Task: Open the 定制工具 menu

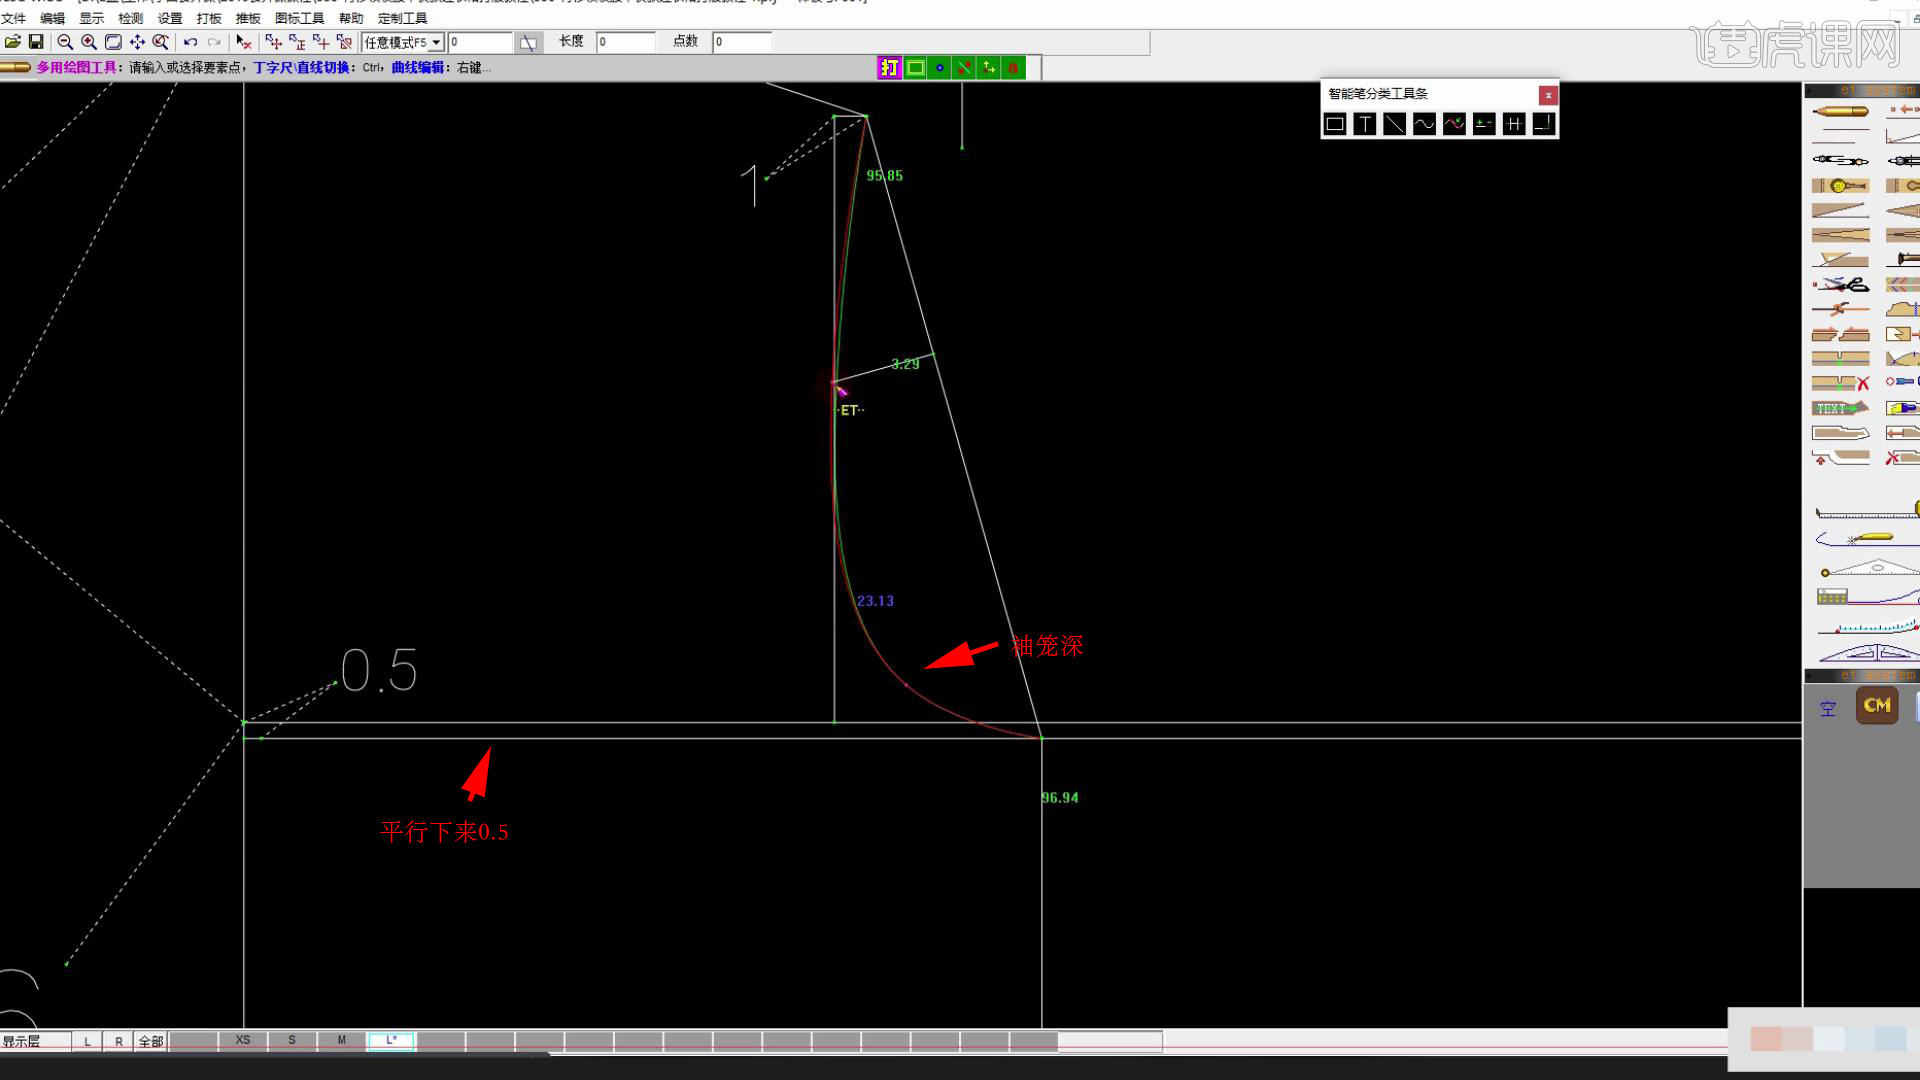Action: coord(403,18)
